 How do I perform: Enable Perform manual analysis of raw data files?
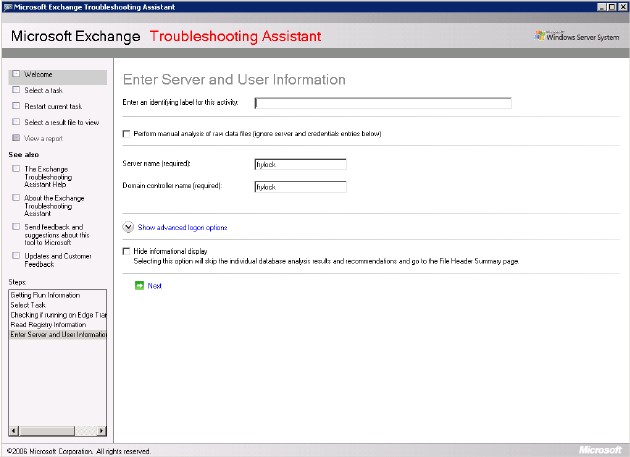(x=126, y=134)
